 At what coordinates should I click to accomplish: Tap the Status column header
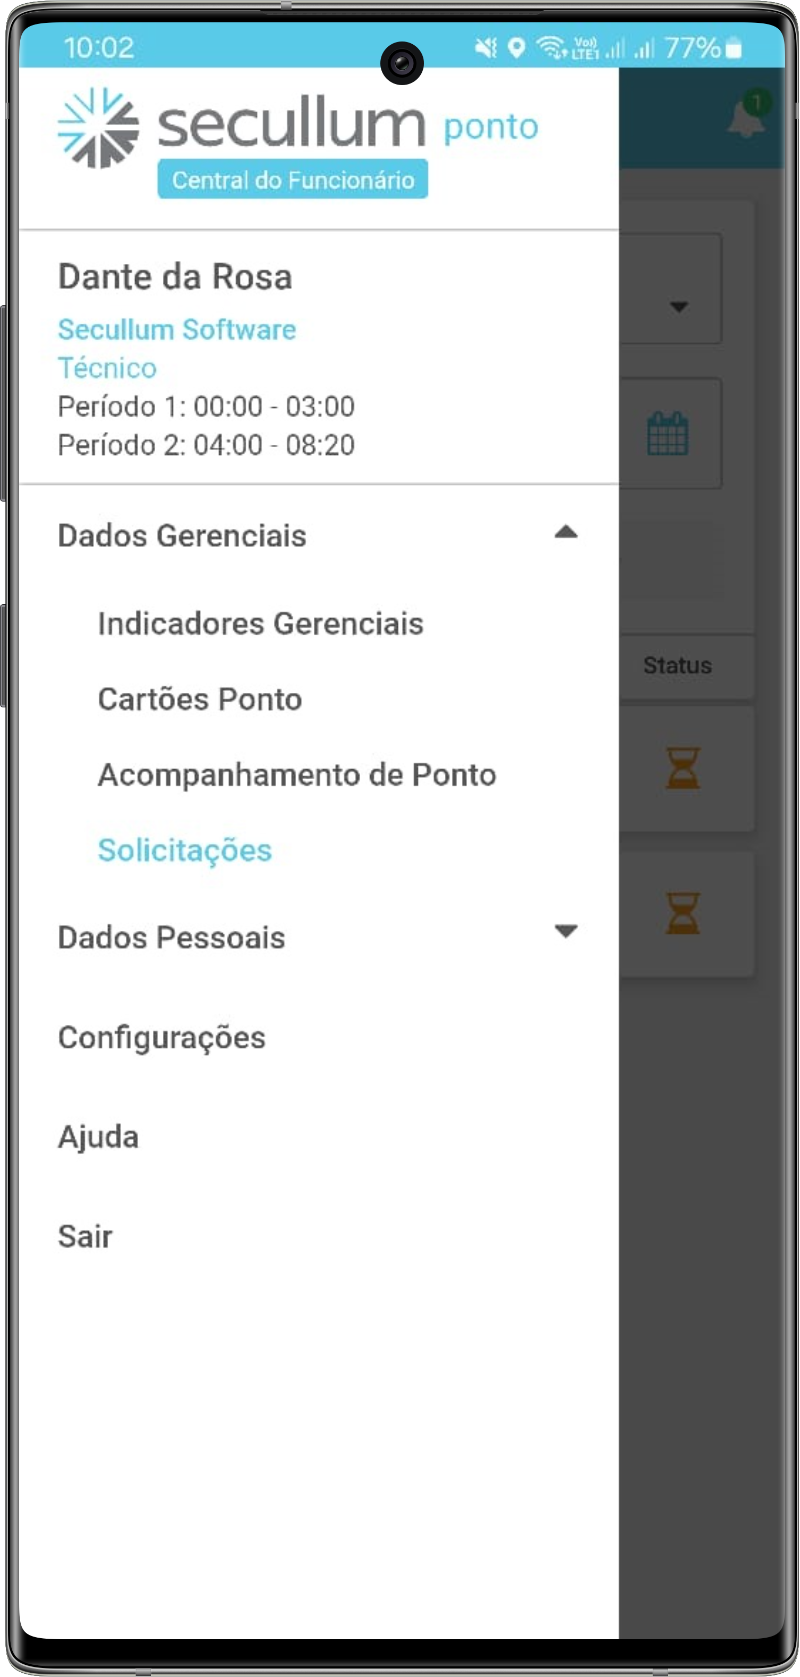point(677,666)
